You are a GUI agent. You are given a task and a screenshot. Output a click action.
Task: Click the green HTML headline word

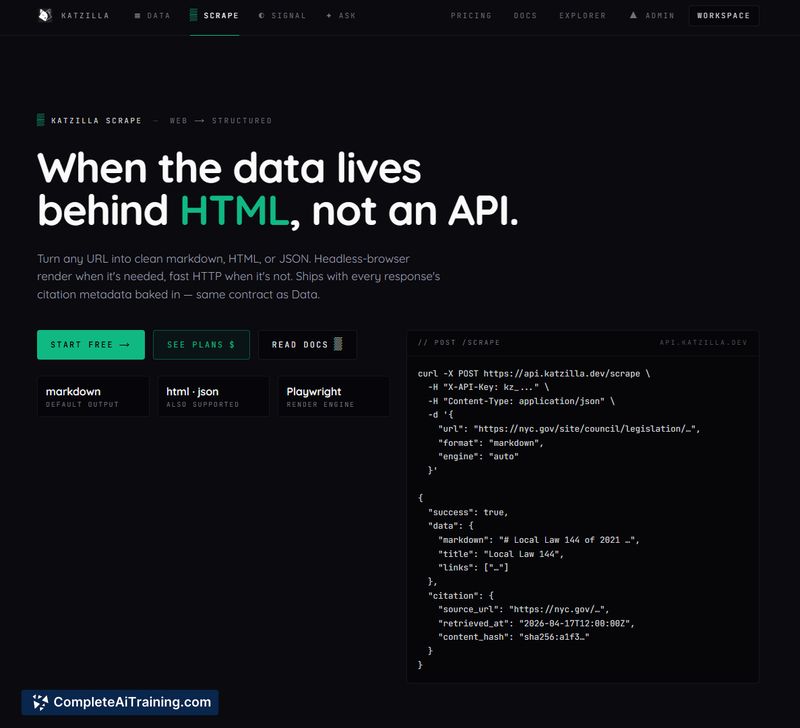click(x=234, y=211)
